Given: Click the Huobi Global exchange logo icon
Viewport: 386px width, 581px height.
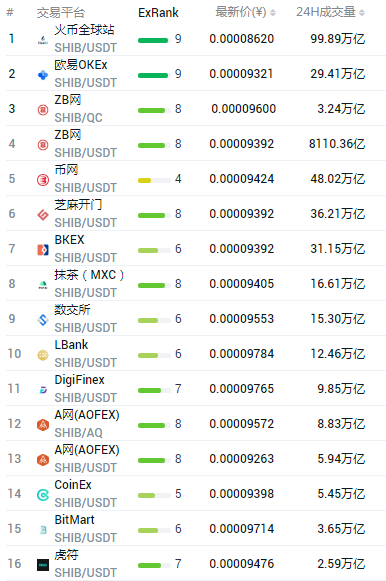Looking at the screenshot, I should pyautogui.click(x=43, y=40).
